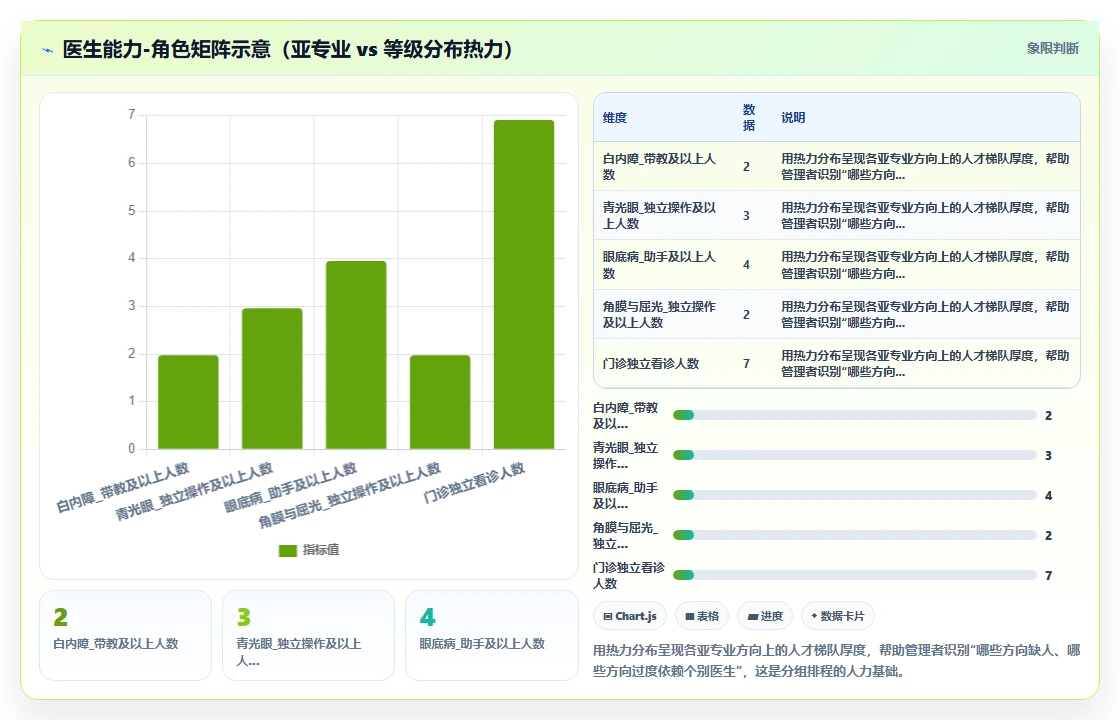Viewport: 1120px width, 720px height.
Task: Click the 白内障_带教及以上人数 x-axis label
Action: coord(123,488)
